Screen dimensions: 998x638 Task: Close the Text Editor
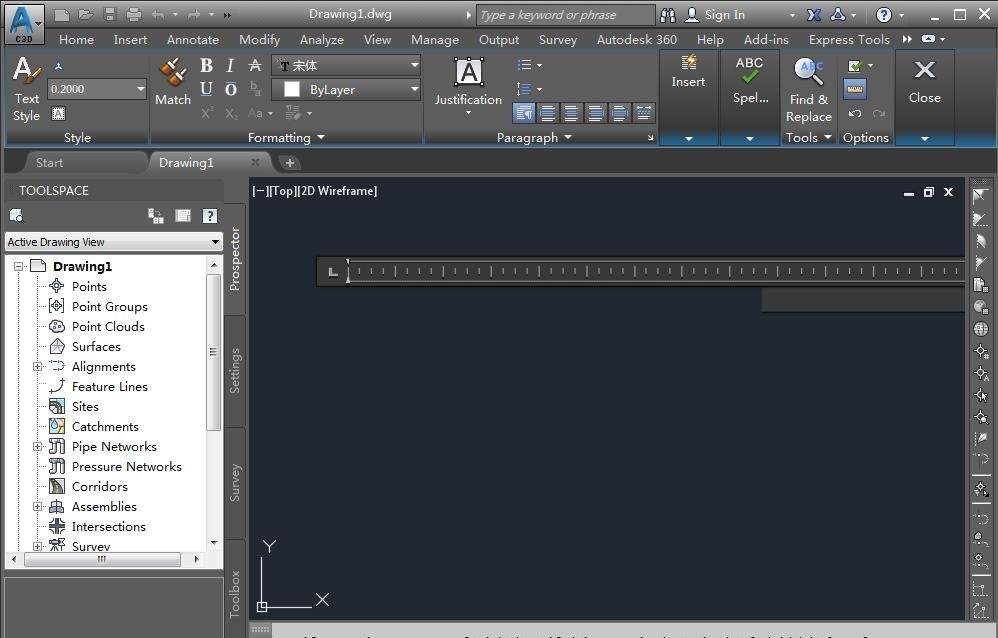point(924,80)
